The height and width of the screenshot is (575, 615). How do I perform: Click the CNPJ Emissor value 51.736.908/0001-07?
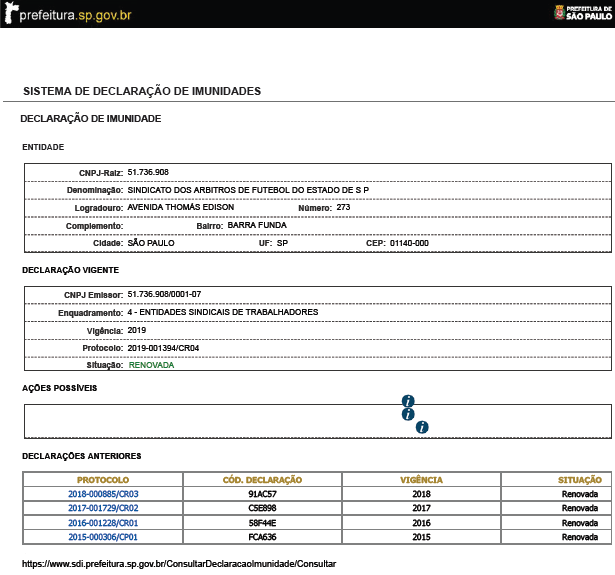coord(164,294)
